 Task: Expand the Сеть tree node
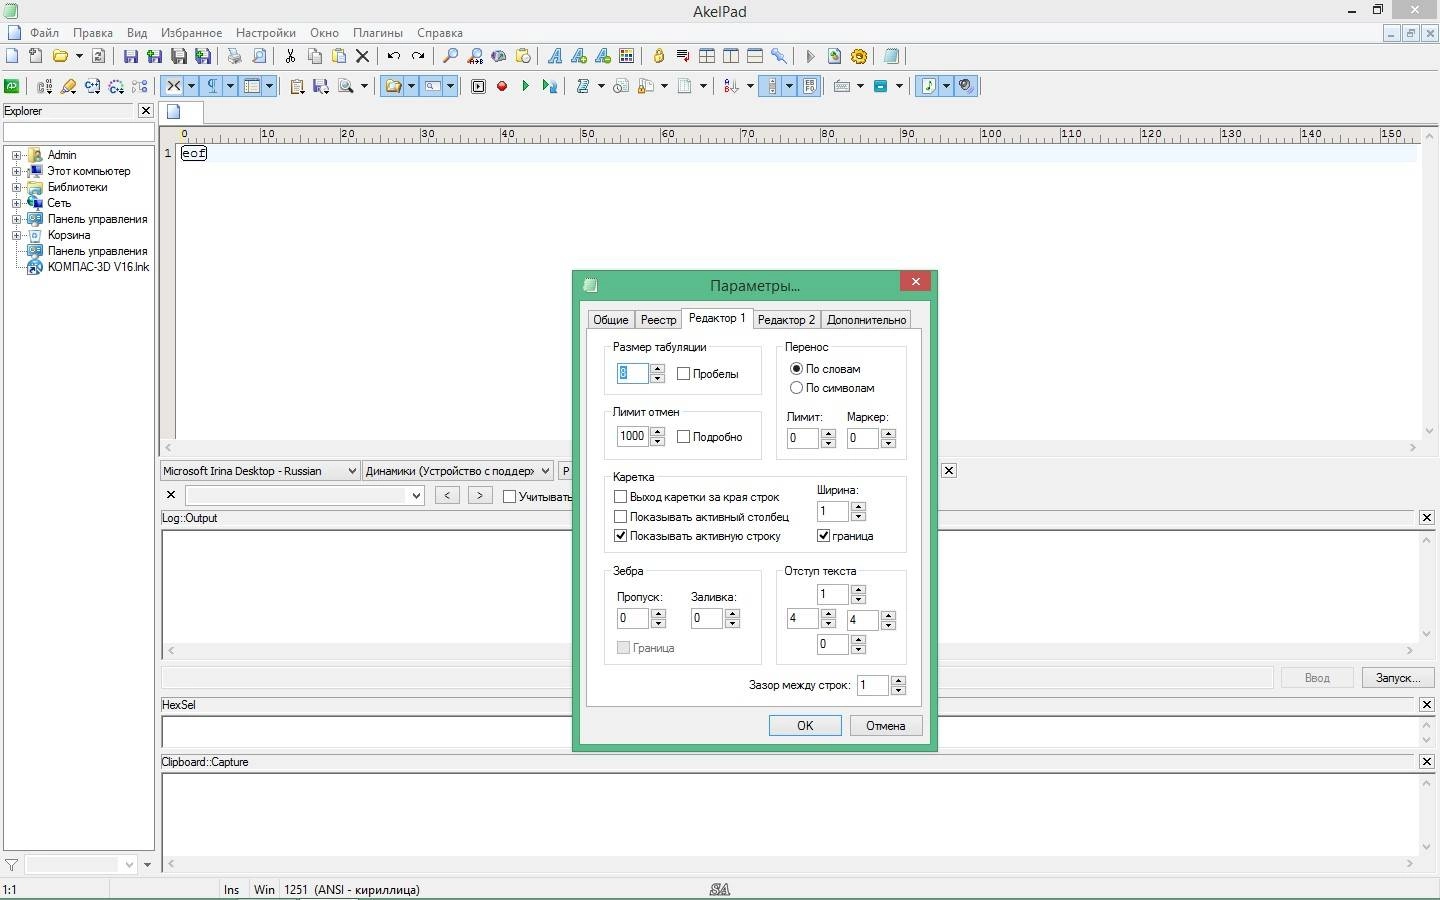click(16, 203)
